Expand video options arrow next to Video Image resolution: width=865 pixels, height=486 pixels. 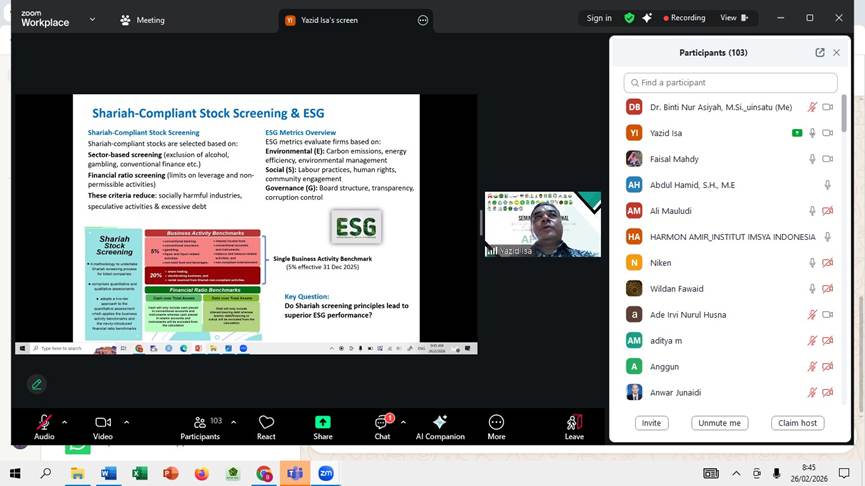pos(126,422)
